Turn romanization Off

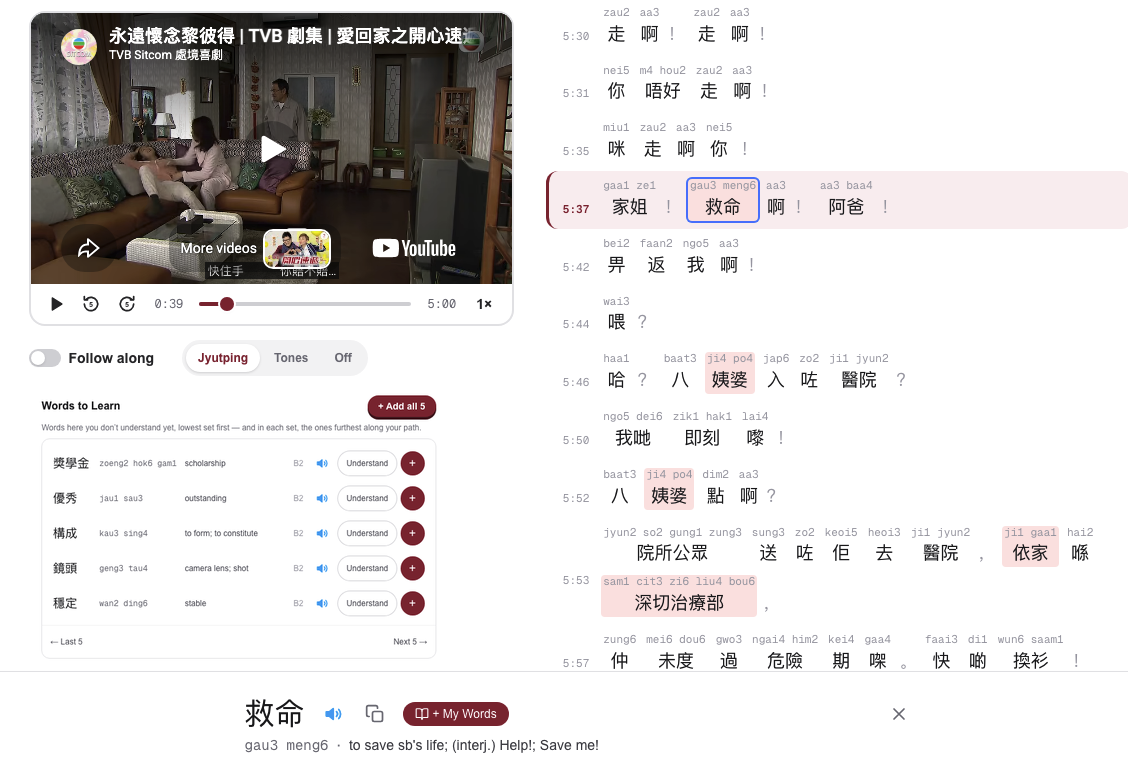[x=343, y=358]
